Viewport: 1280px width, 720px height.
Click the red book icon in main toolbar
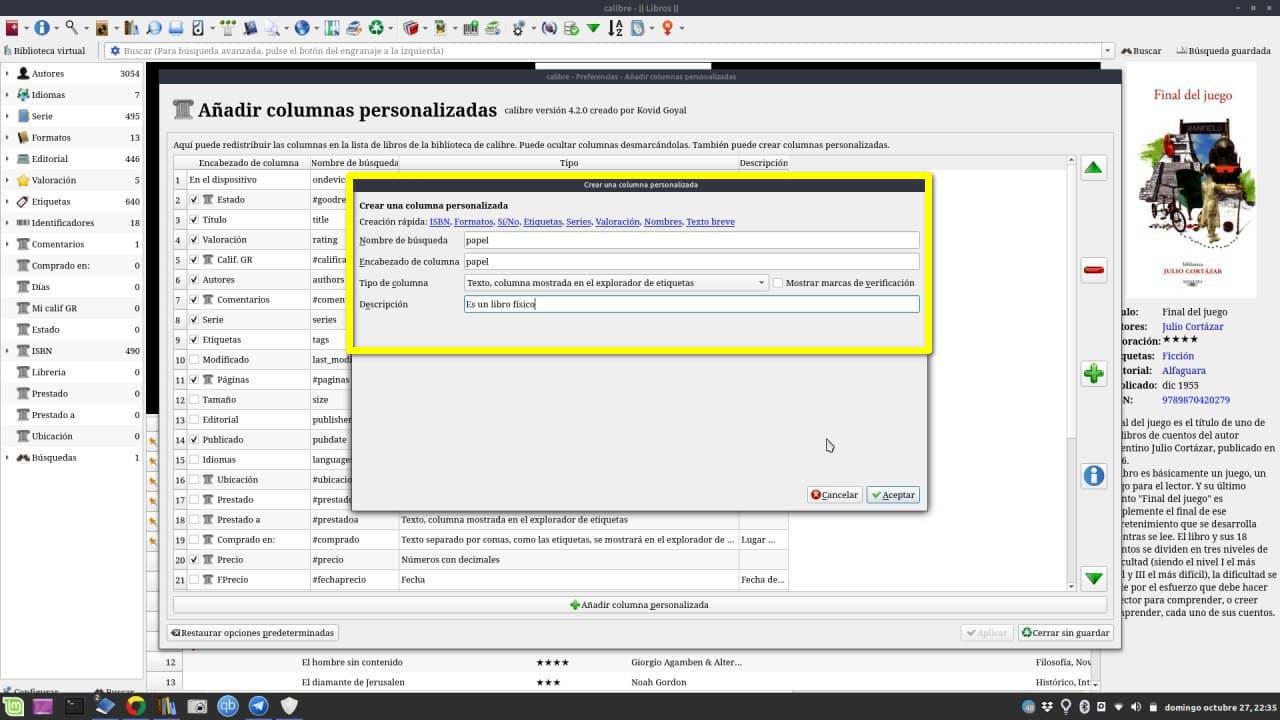[12, 28]
